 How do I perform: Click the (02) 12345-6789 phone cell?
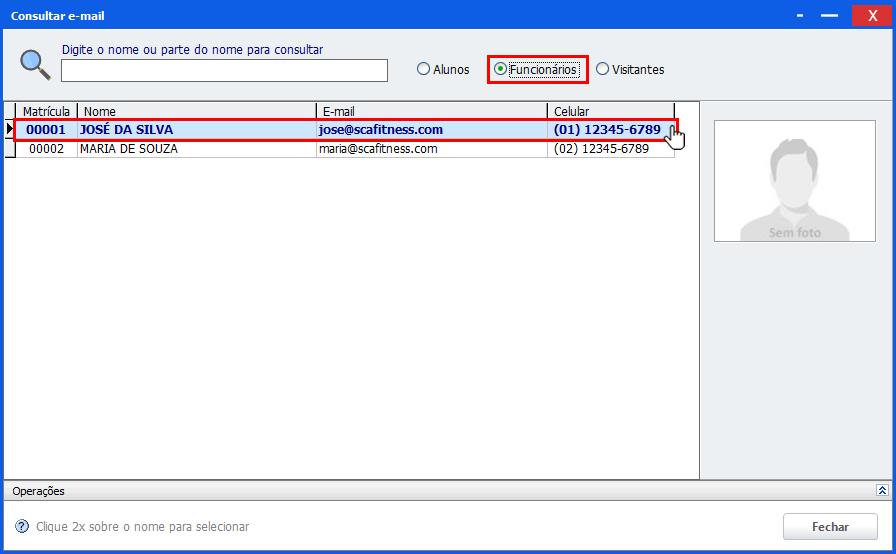[x=611, y=148]
